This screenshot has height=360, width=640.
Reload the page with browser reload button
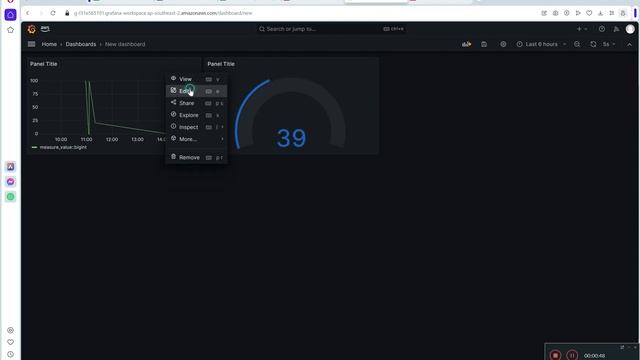coord(53,13)
